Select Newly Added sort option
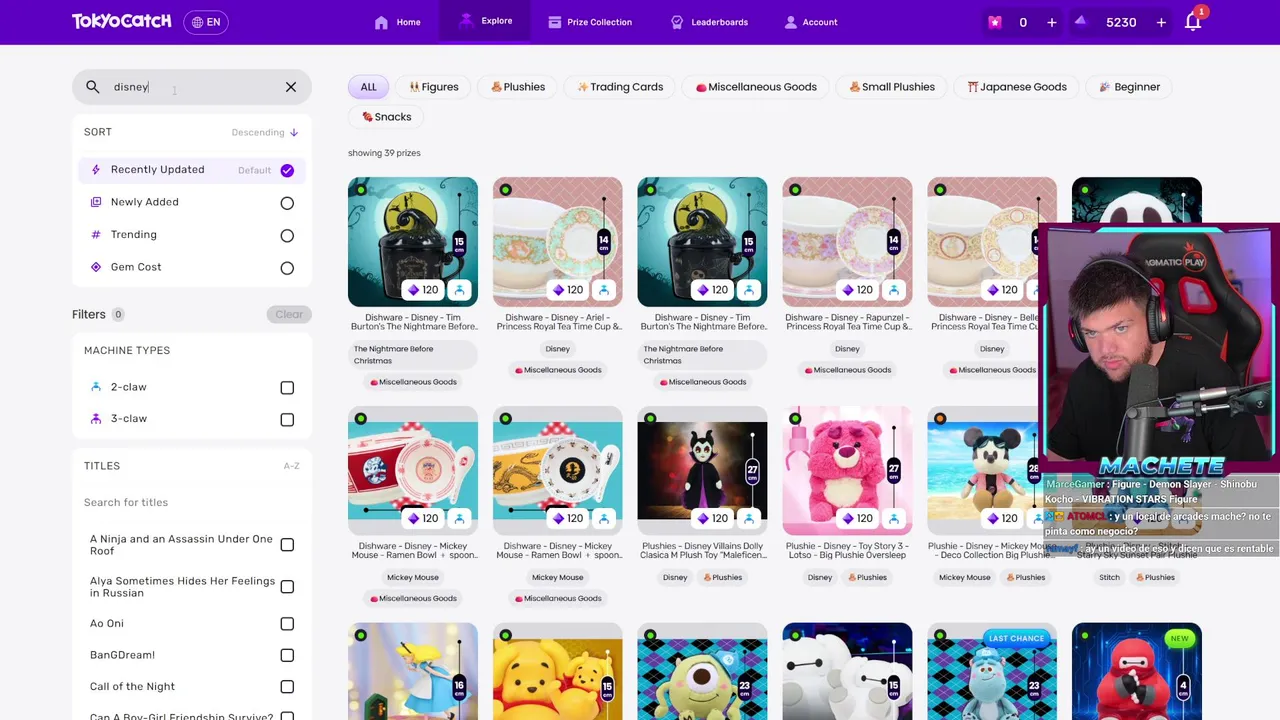This screenshot has height=720, width=1280. (191, 202)
